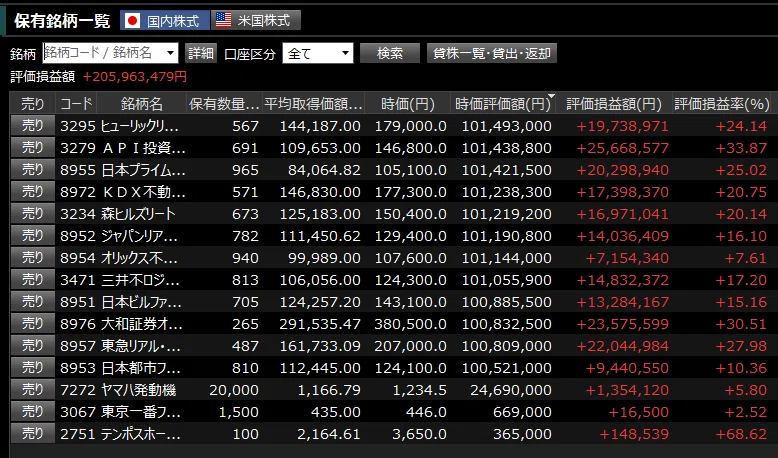Sort by 平均取得価額 column header
Image resolution: width=778 pixels, height=458 pixels.
pos(313,104)
